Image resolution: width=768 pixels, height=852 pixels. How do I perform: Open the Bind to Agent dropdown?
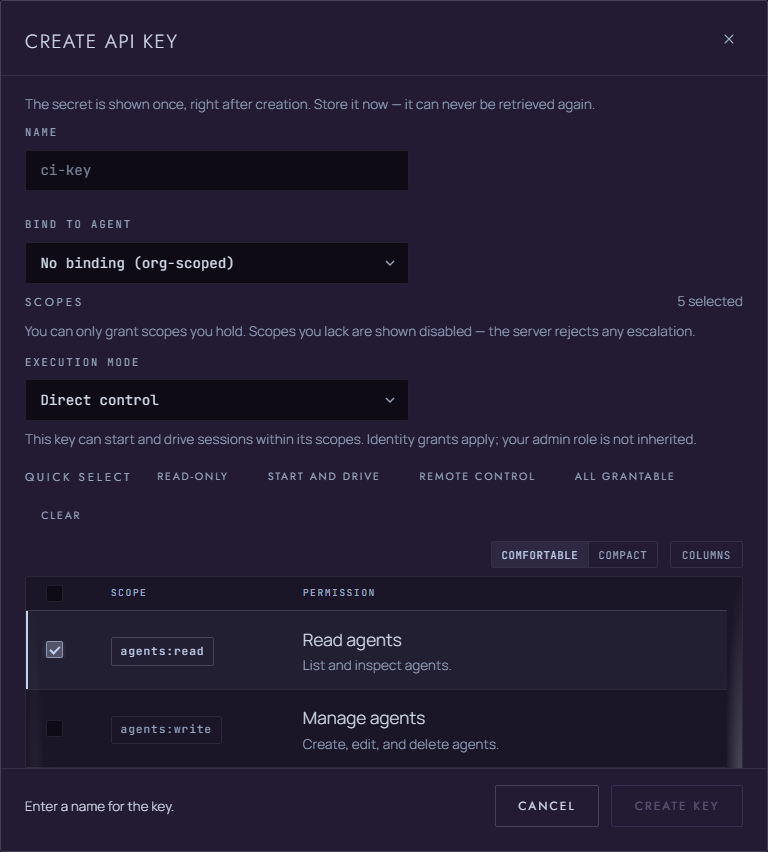click(216, 263)
